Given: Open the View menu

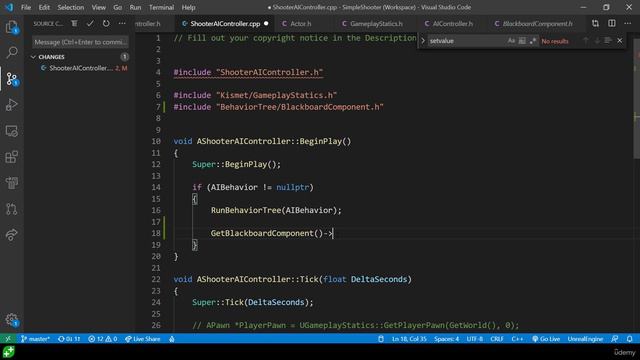Looking at the screenshot, I should click(98, 7).
